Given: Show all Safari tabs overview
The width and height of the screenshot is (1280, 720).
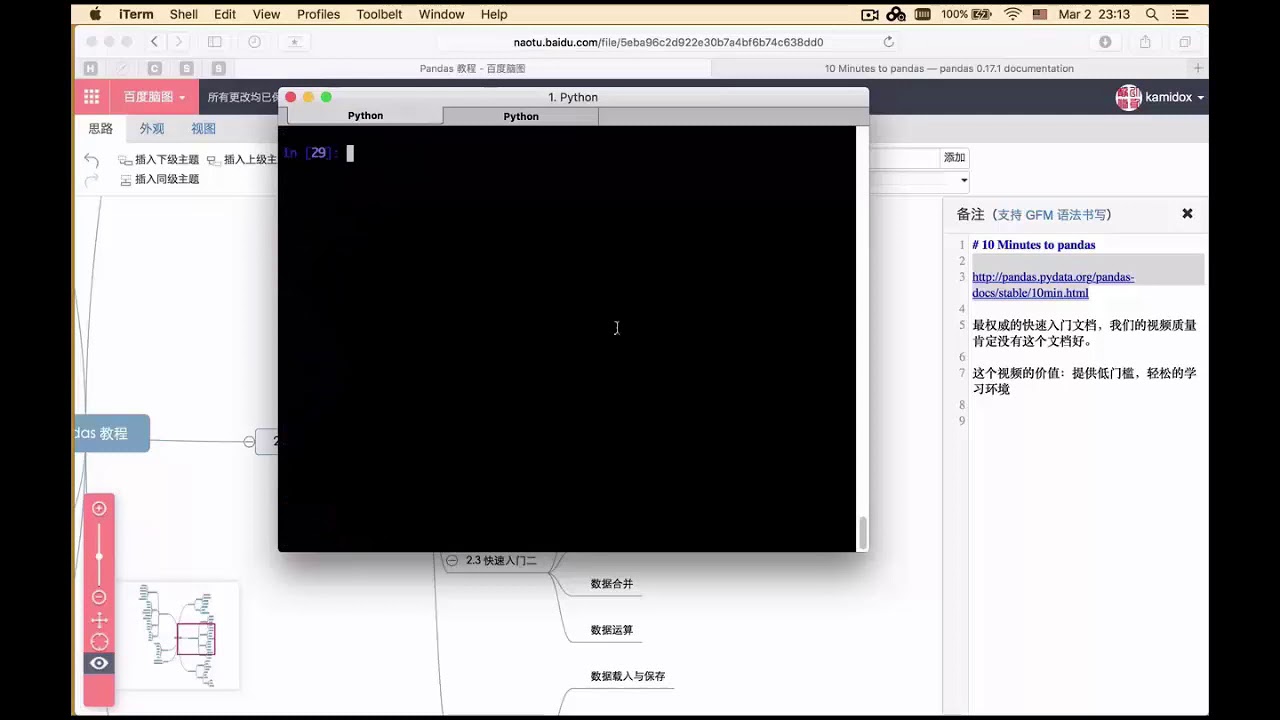Looking at the screenshot, I should click(1185, 42).
